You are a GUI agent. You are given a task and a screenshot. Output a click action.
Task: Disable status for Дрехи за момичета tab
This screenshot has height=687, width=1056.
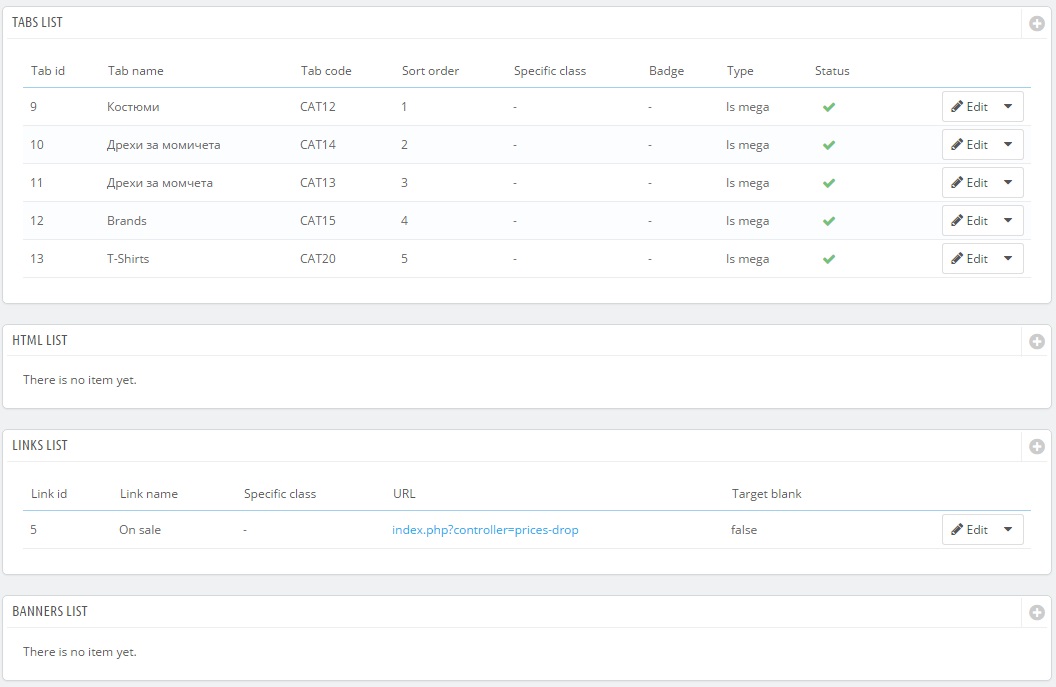tap(829, 145)
